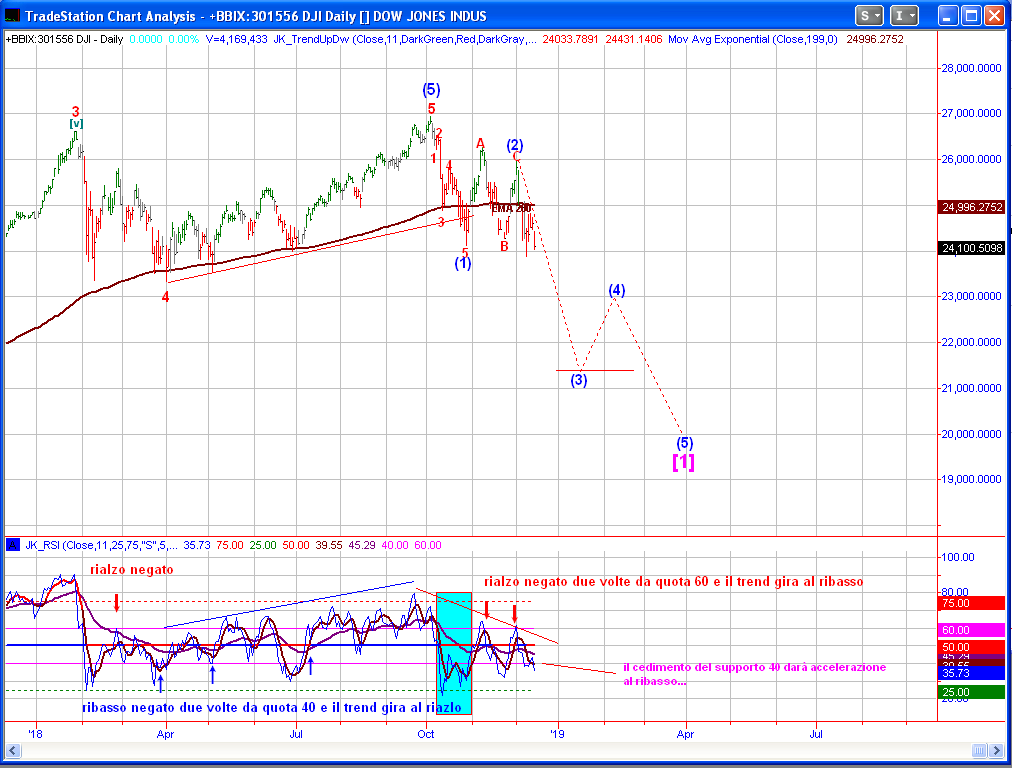Select the blue (1) wave label
The height and width of the screenshot is (768, 1012).
463,263
